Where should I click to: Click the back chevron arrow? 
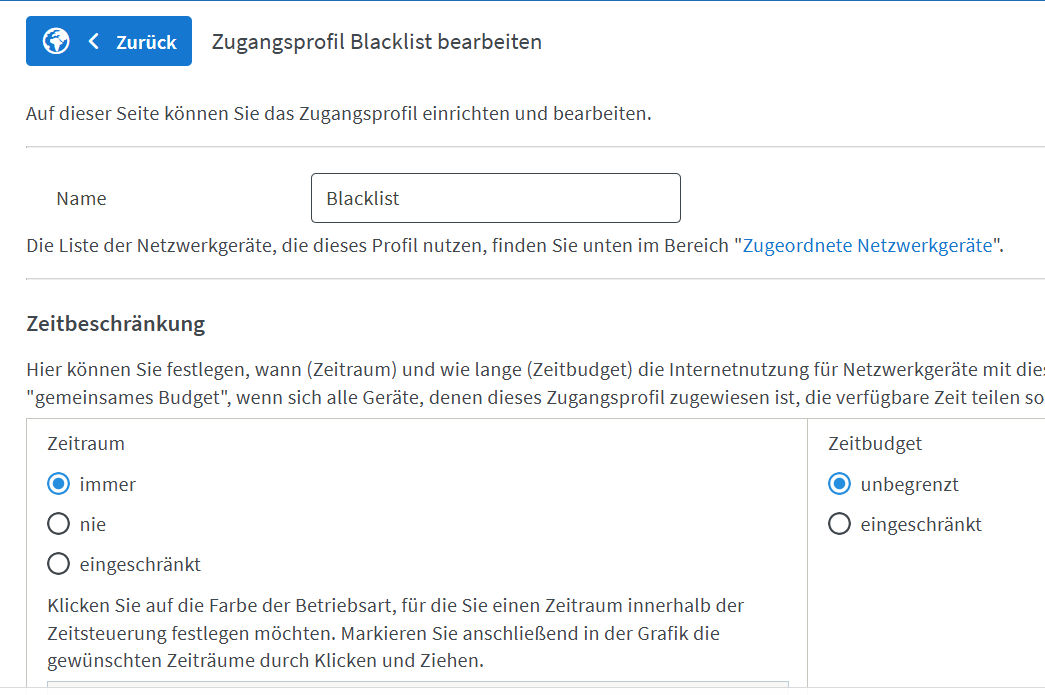tap(94, 41)
